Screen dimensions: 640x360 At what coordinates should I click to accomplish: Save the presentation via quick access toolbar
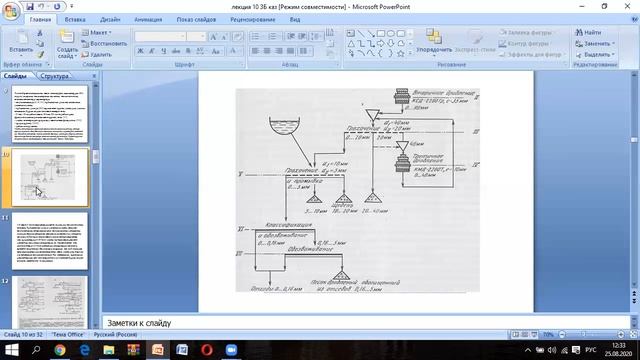coord(30,7)
